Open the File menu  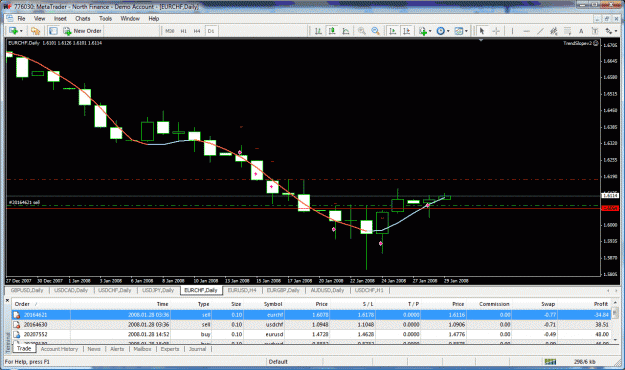[21, 18]
